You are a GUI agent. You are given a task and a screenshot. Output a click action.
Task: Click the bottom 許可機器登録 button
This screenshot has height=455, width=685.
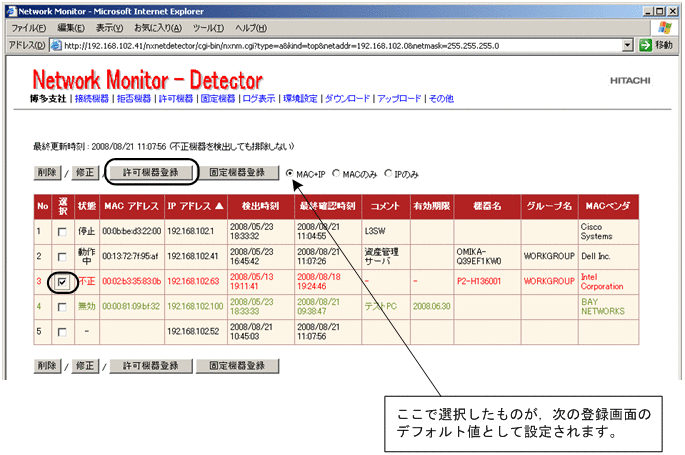151,366
